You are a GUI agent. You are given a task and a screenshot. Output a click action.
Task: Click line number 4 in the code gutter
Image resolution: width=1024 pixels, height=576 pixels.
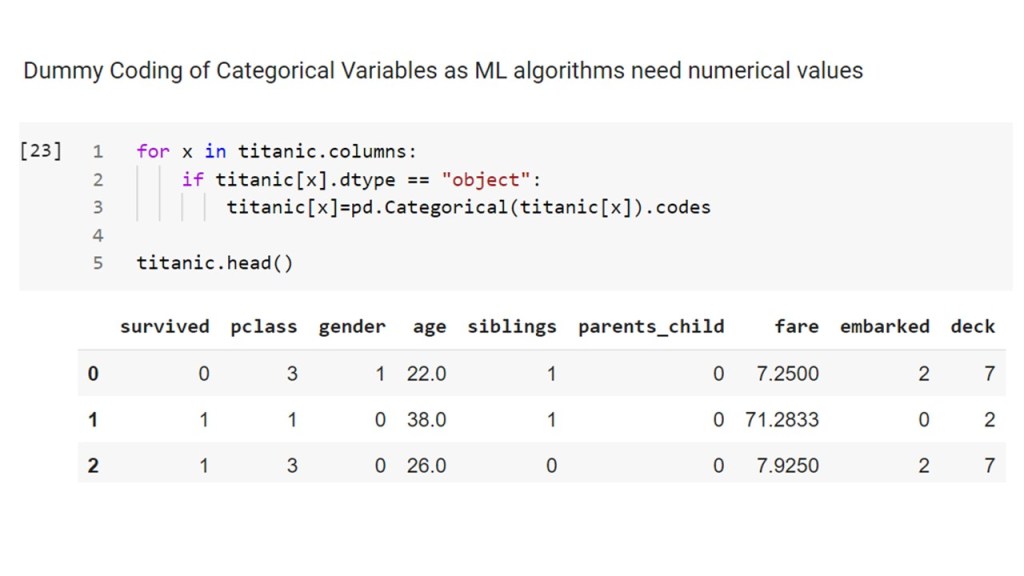pyautogui.click(x=97, y=236)
